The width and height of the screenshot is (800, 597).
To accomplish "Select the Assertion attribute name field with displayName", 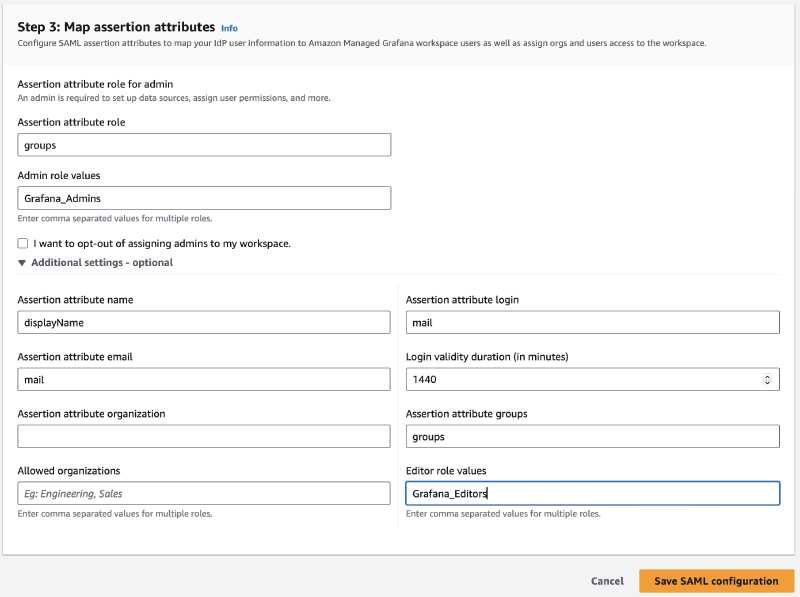I will coord(204,322).
